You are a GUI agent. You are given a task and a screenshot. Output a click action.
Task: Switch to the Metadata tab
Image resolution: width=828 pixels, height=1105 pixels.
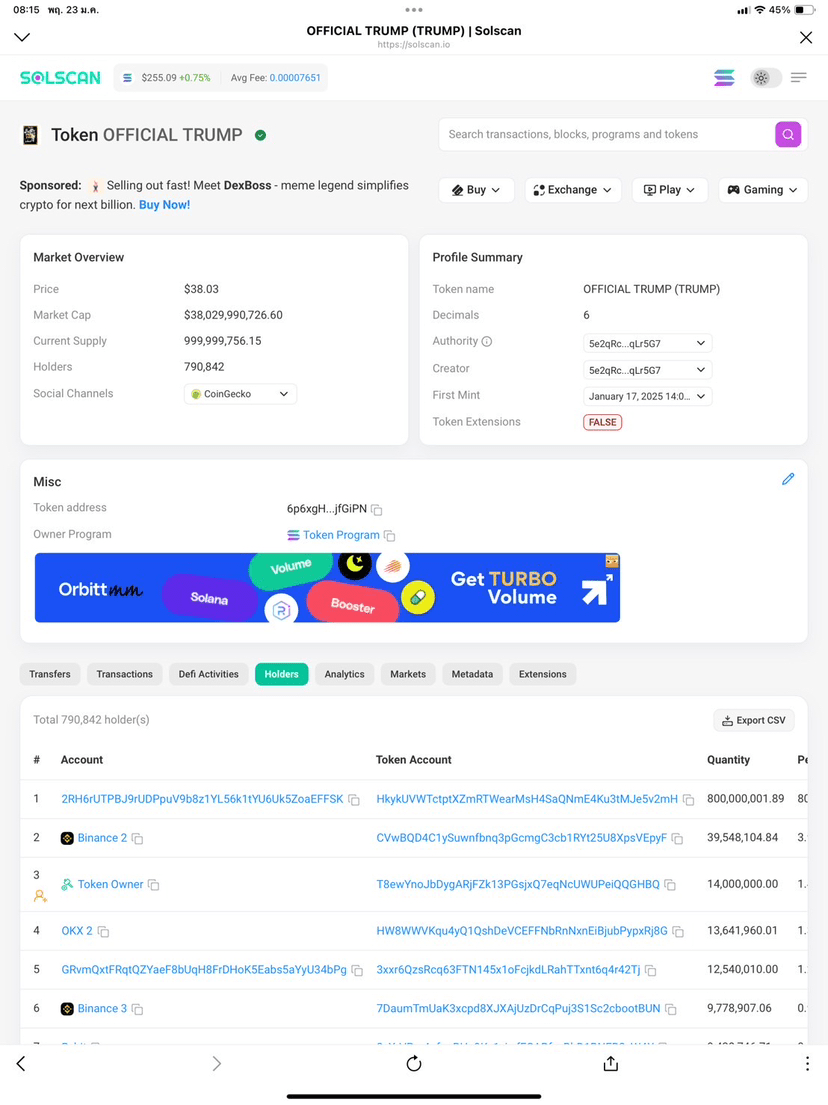coord(472,674)
